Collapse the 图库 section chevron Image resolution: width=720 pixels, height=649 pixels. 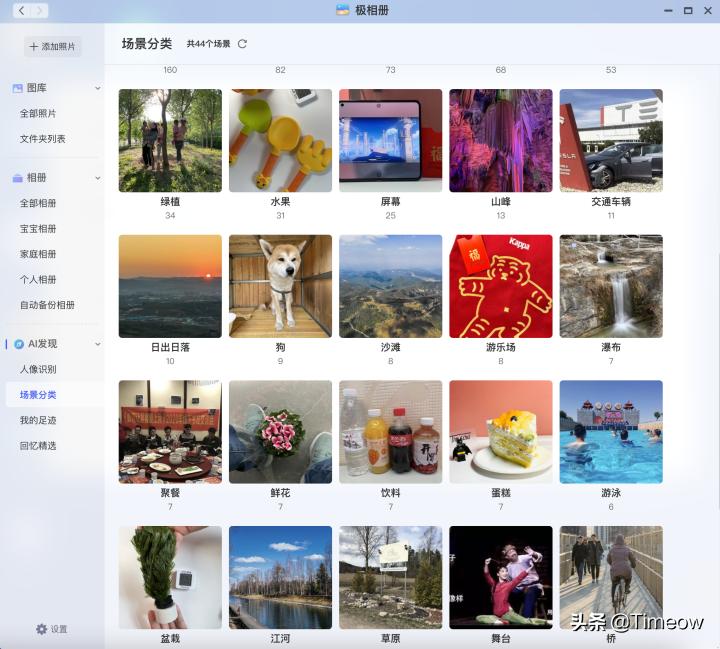tap(98, 88)
